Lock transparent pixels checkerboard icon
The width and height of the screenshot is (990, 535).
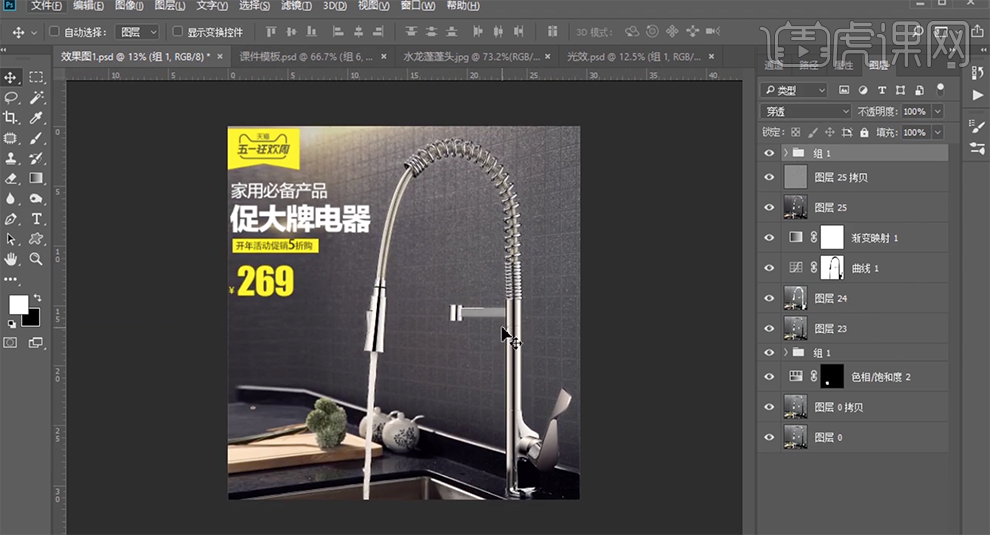(796, 132)
